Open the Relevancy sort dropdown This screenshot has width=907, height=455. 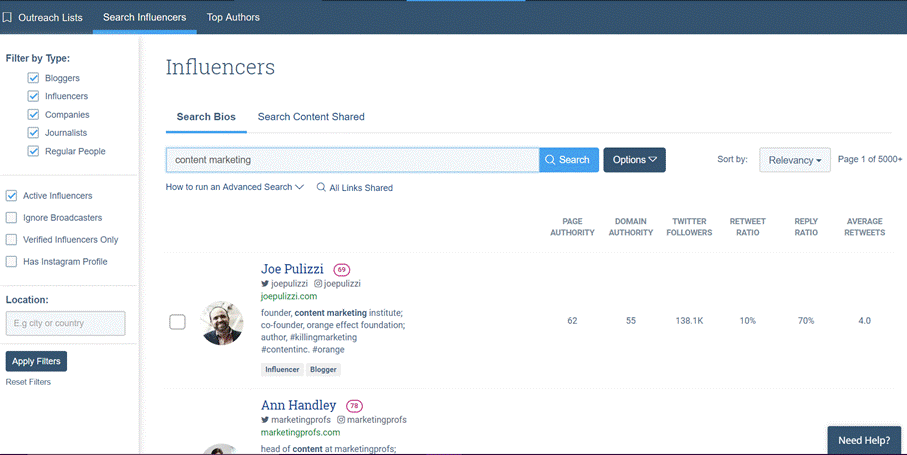pos(794,160)
